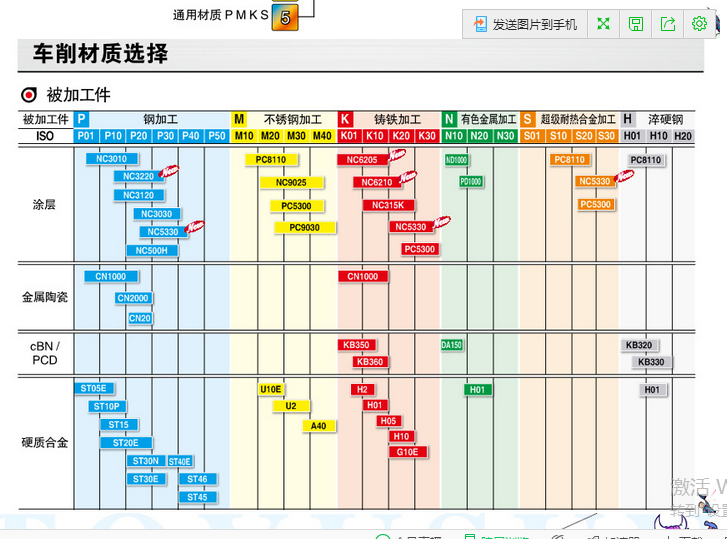Click the save floppy disk icon
The image size is (727, 539).
tap(635, 24)
